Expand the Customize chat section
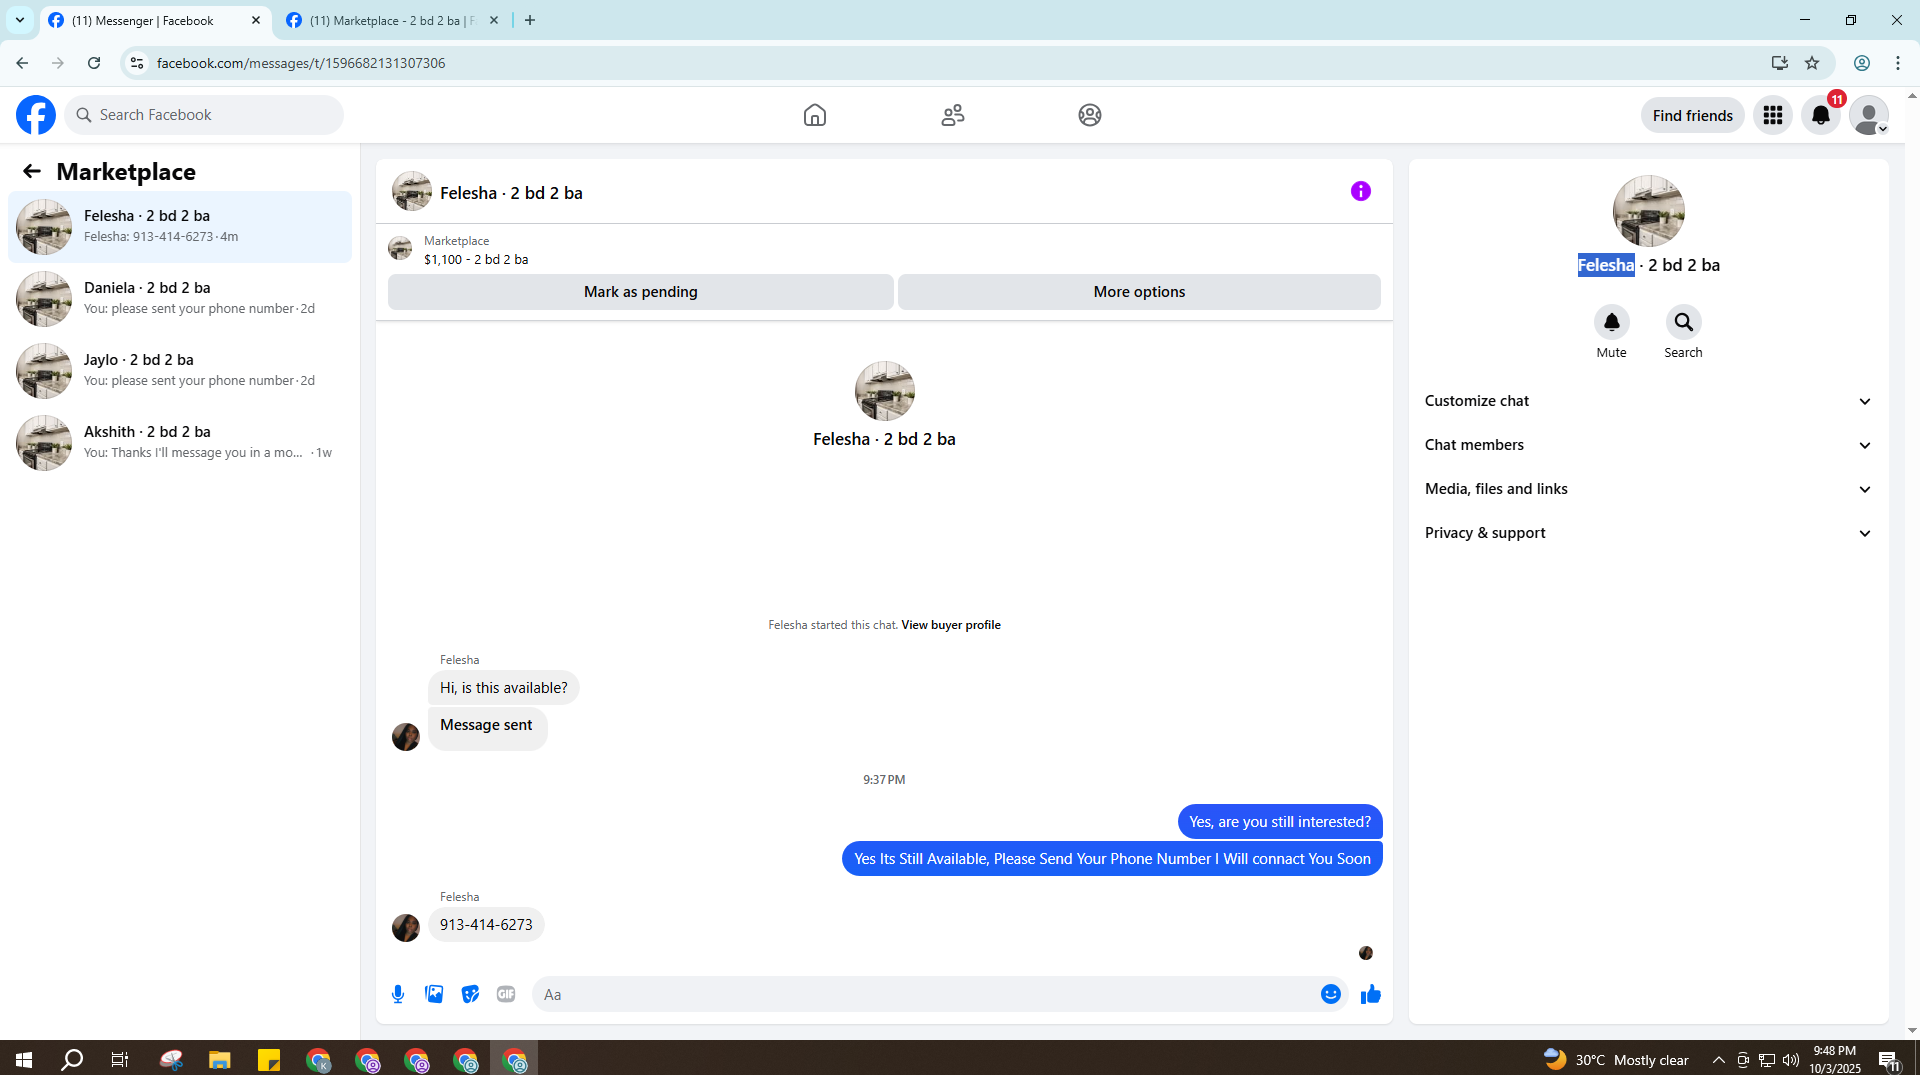 point(1648,401)
